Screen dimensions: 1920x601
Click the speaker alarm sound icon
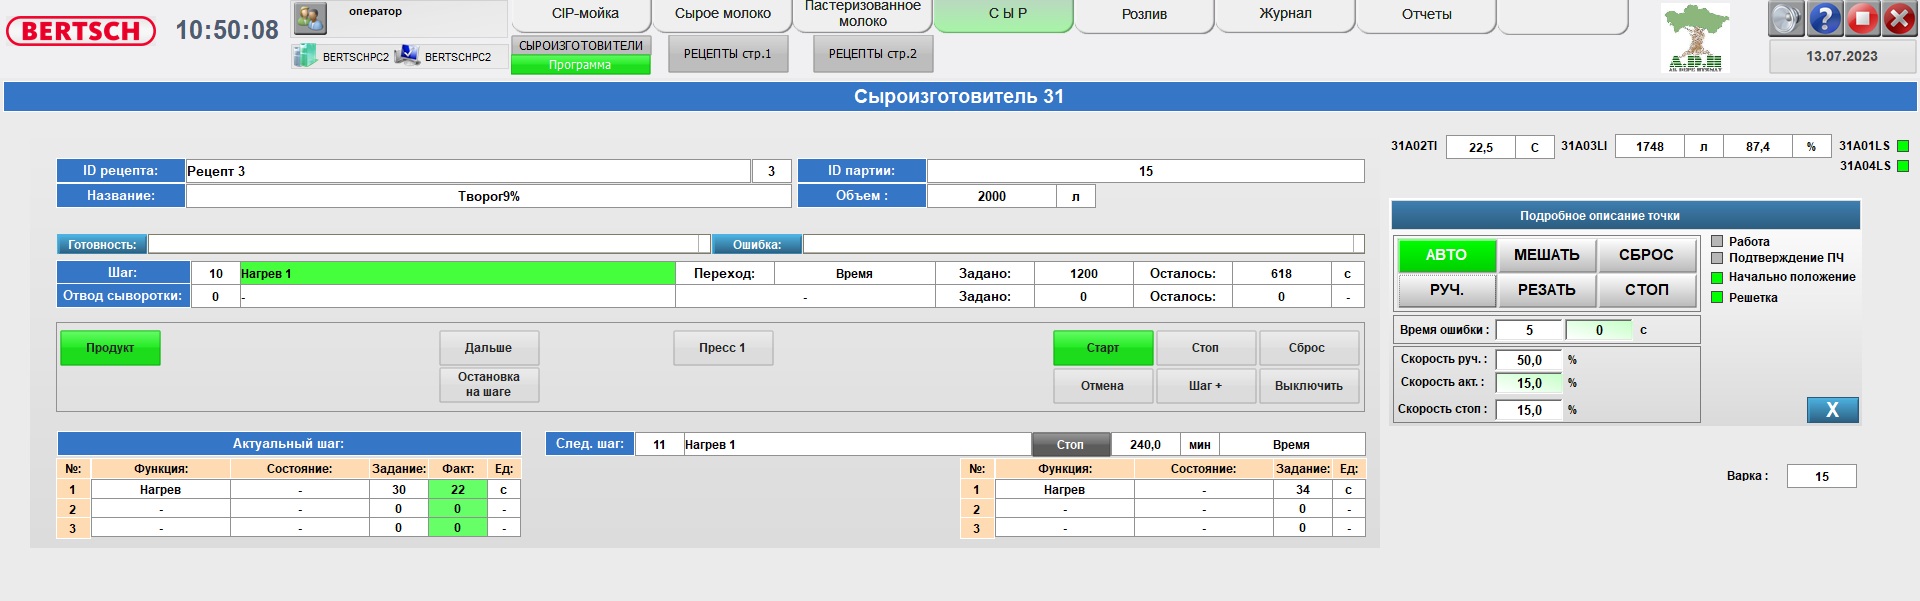[x=1786, y=18]
